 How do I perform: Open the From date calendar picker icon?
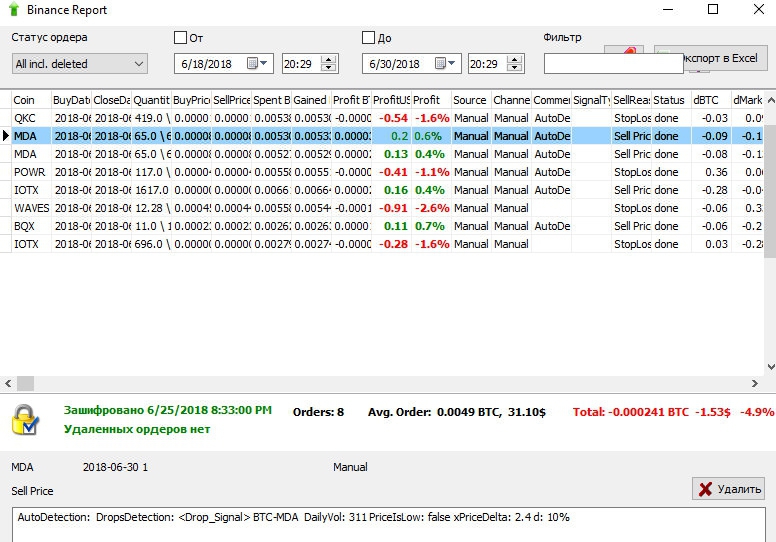click(252, 63)
